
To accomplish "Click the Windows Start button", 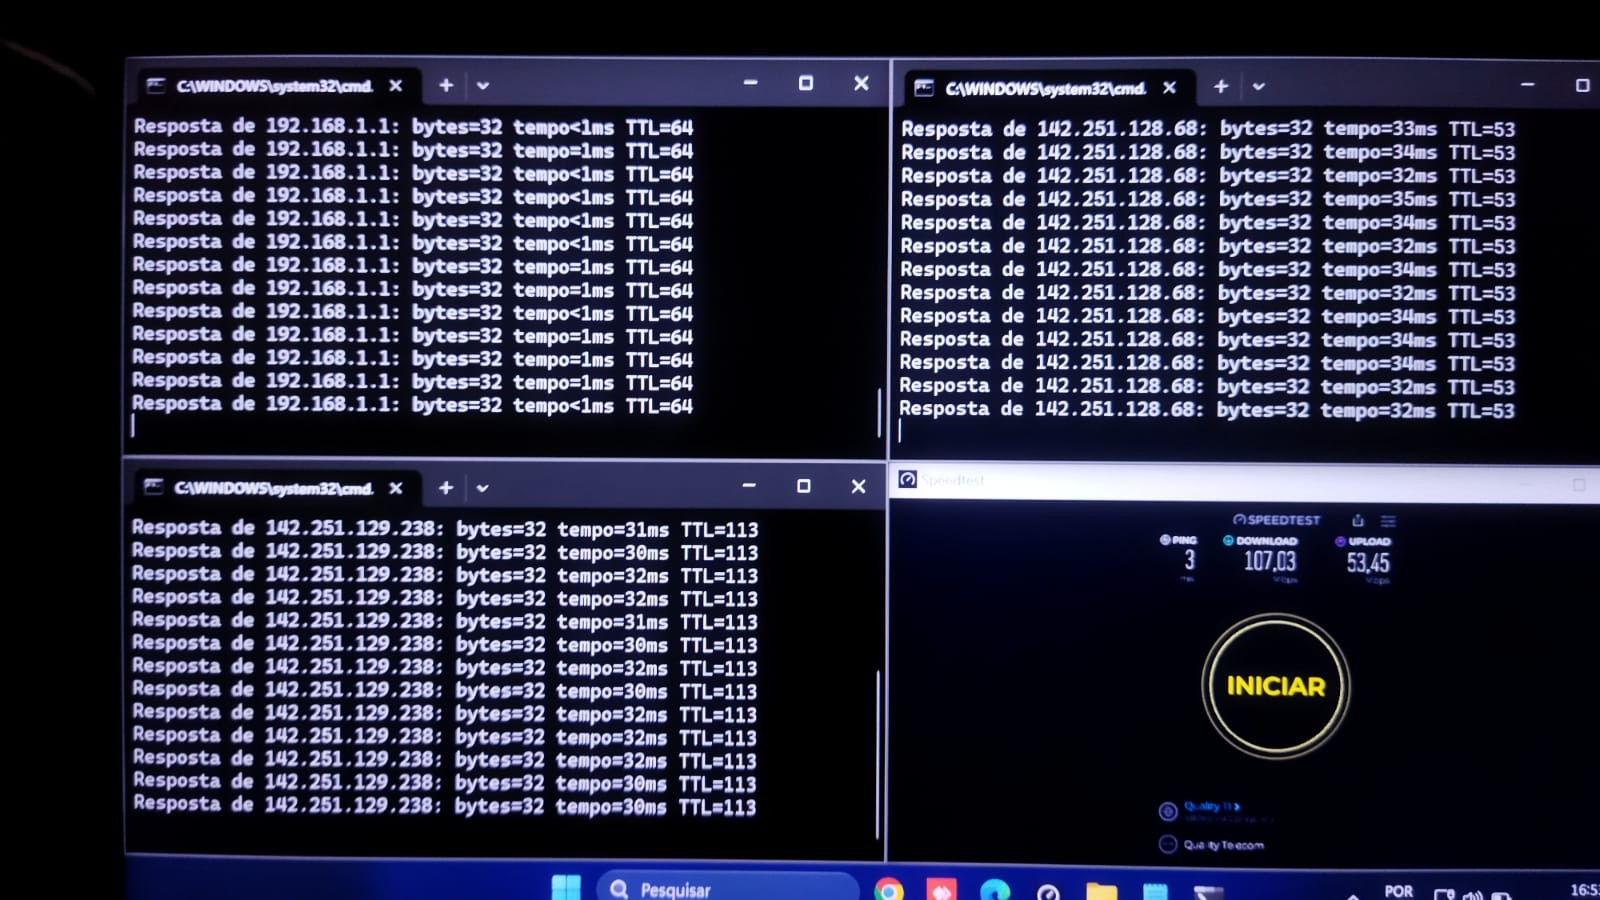I will 566,888.
